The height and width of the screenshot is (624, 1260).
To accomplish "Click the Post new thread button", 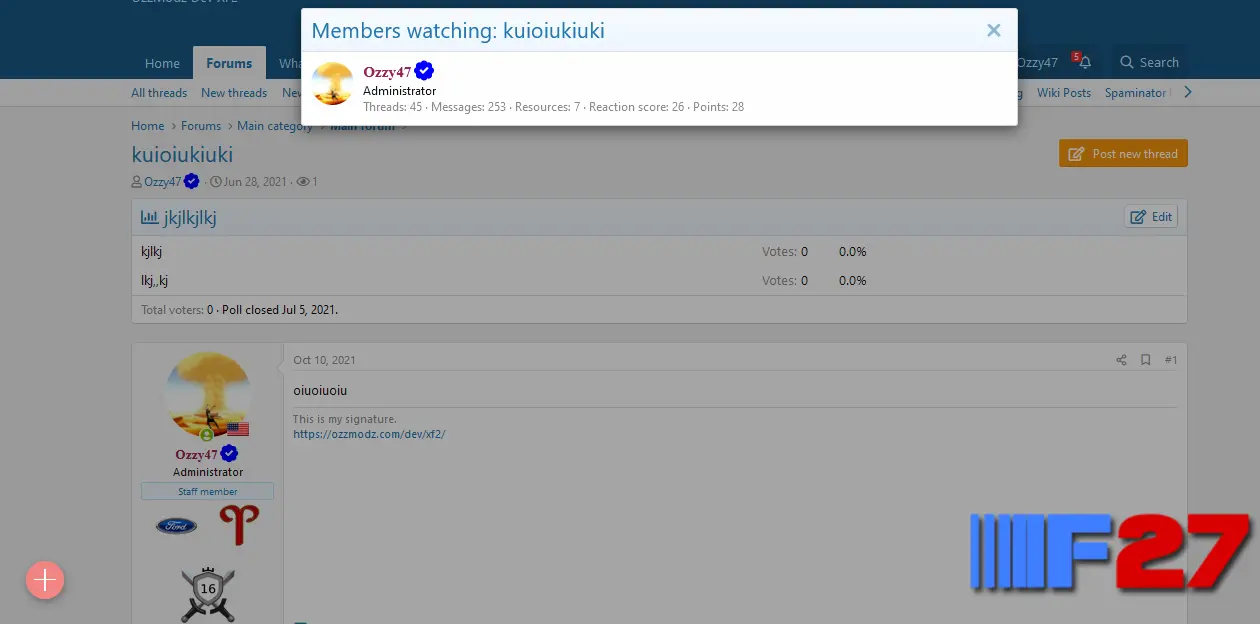I will click(1123, 154).
